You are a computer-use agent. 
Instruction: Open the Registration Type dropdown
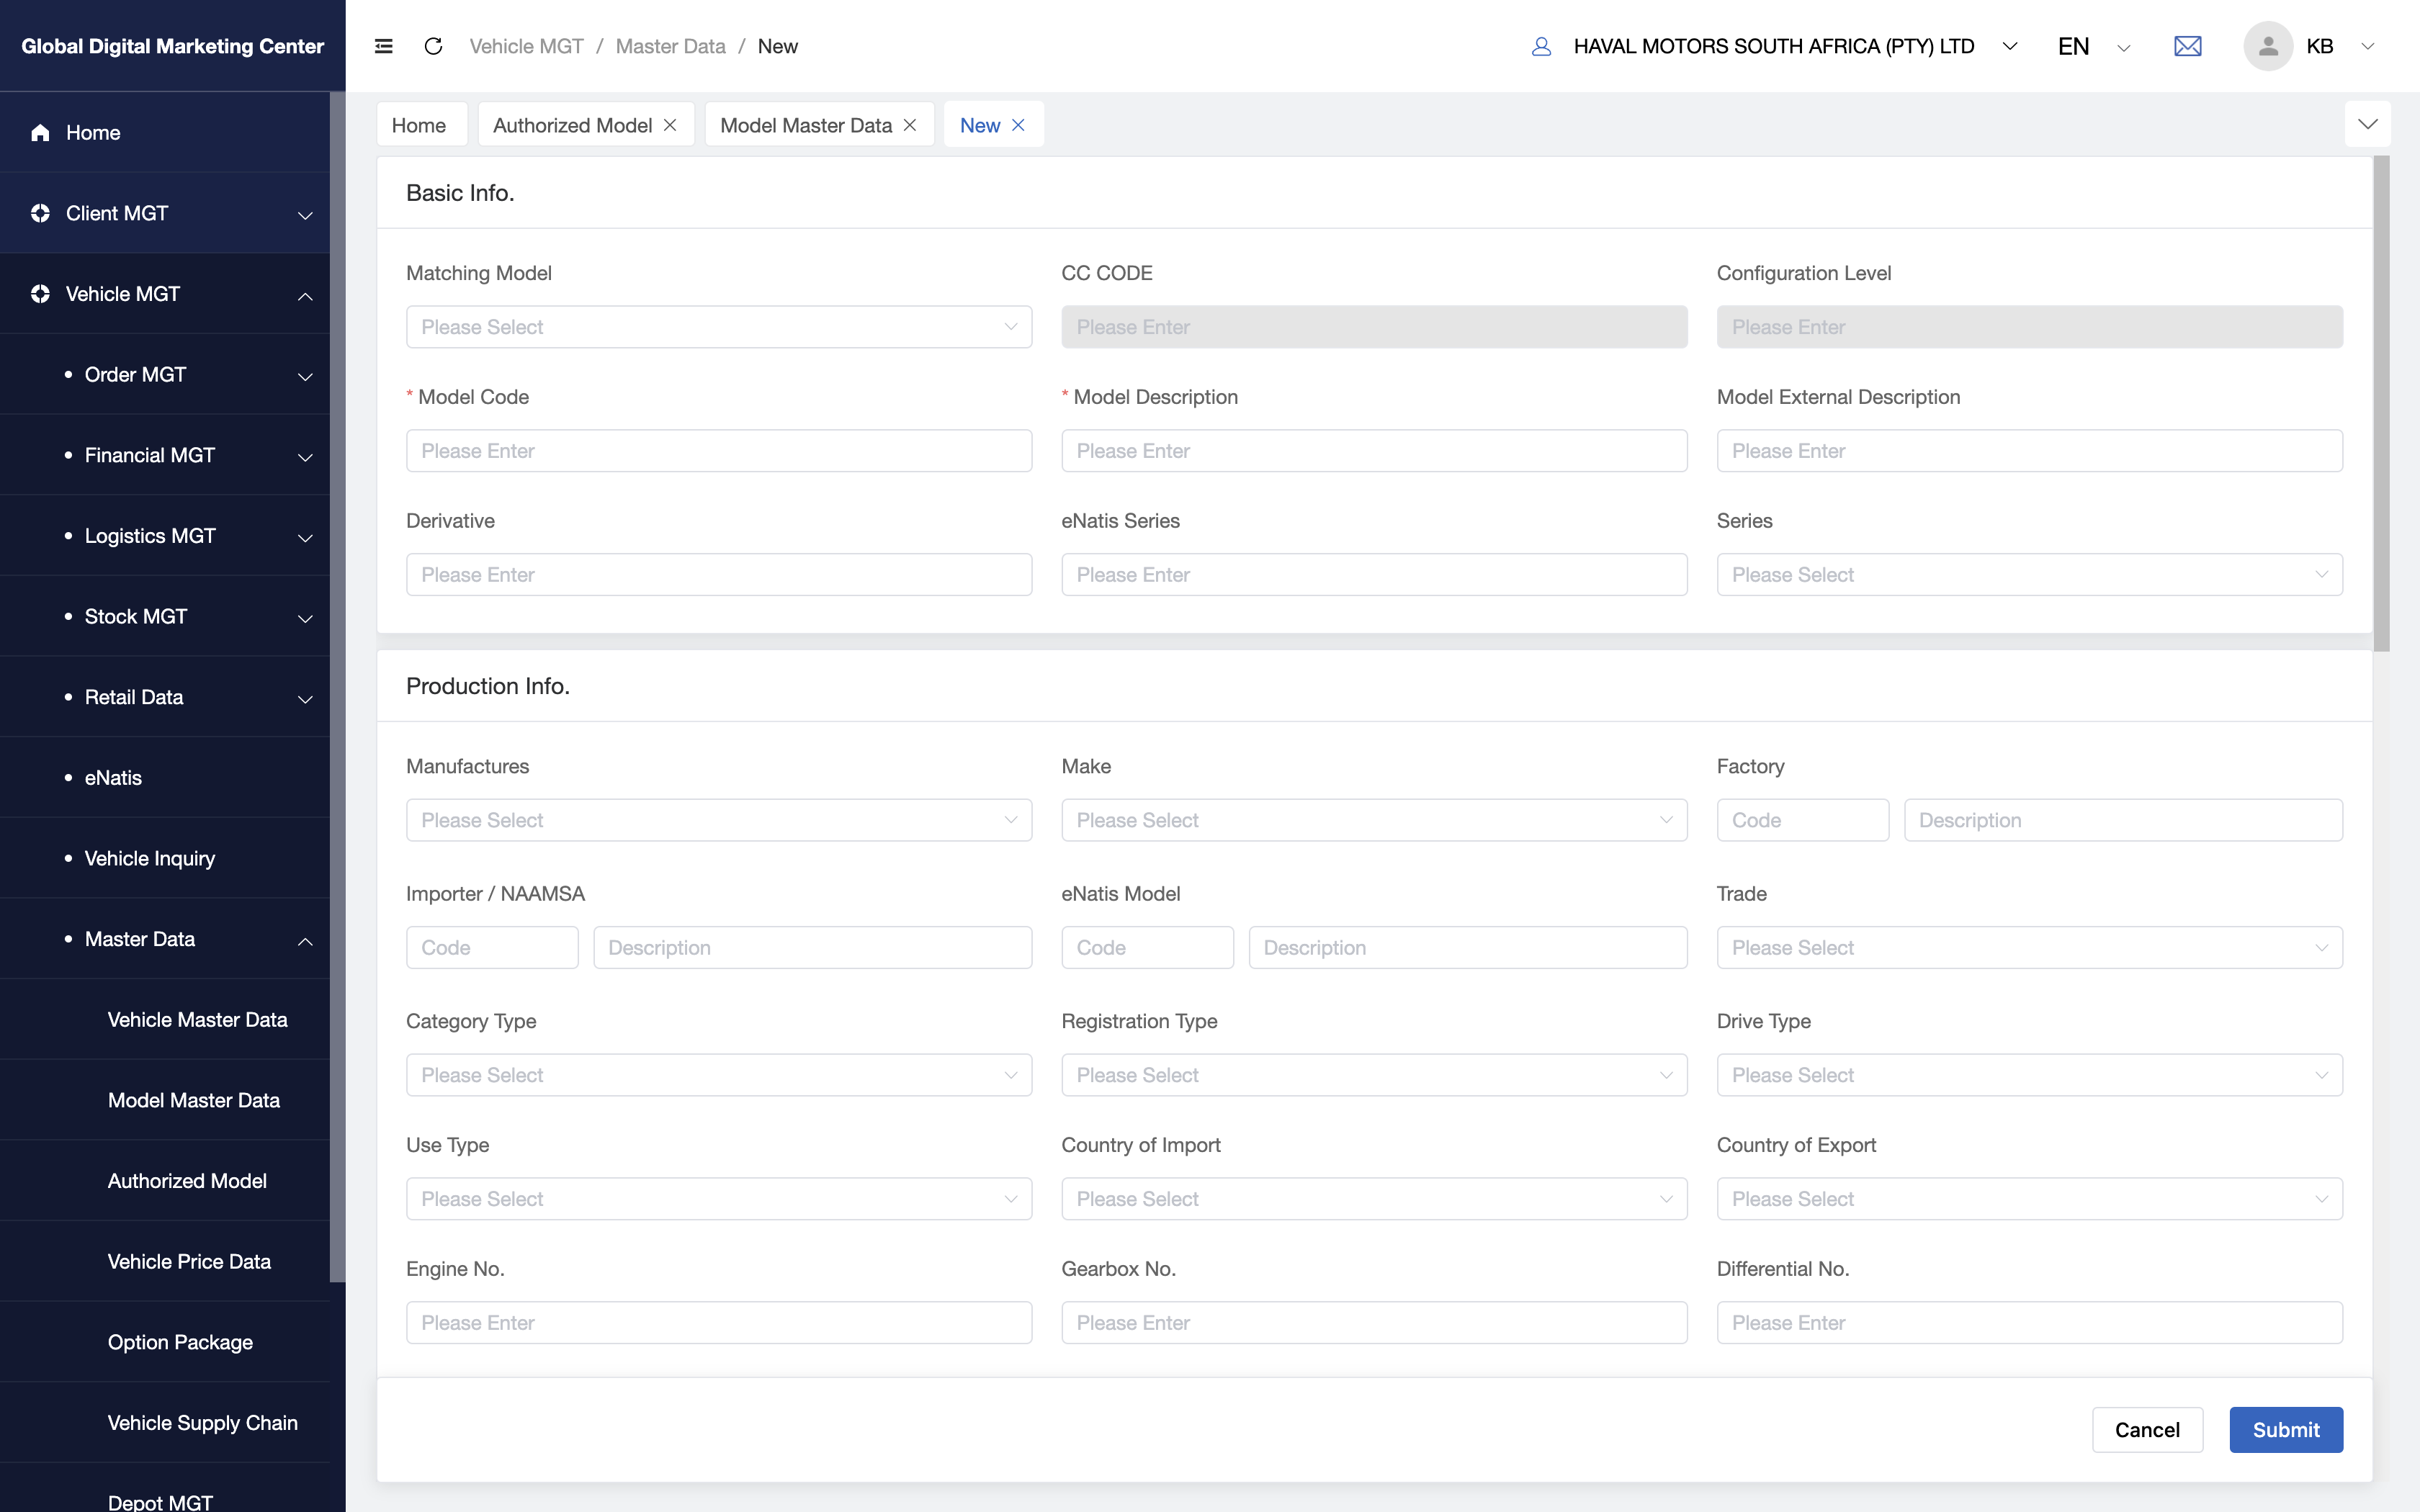tap(1374, 1075)
